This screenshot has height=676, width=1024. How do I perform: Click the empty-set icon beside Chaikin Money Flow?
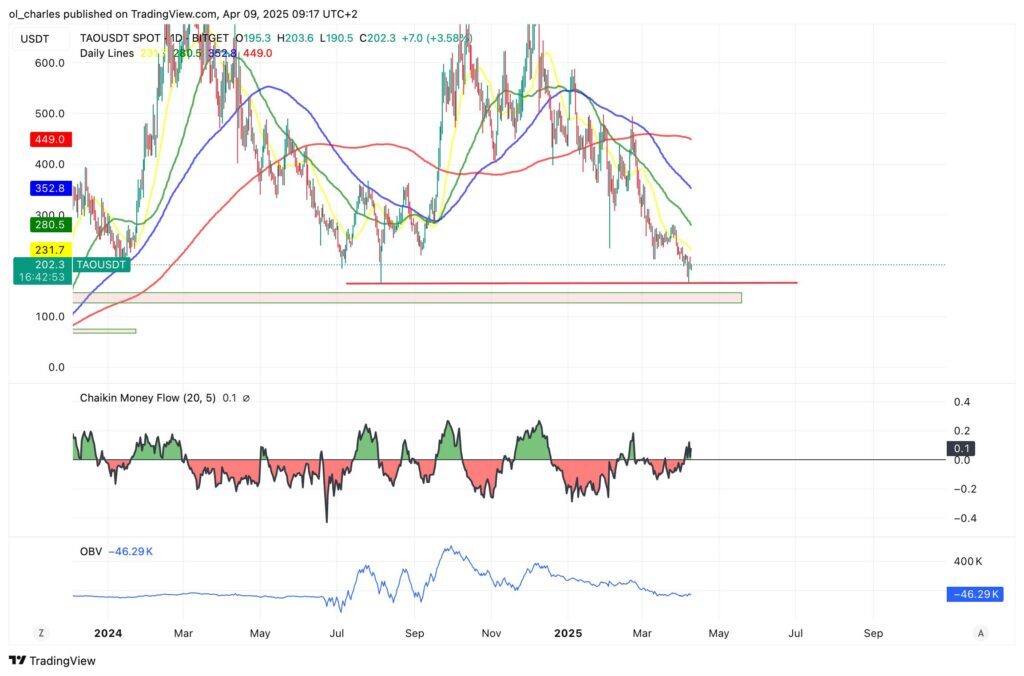tap(247, 398)
